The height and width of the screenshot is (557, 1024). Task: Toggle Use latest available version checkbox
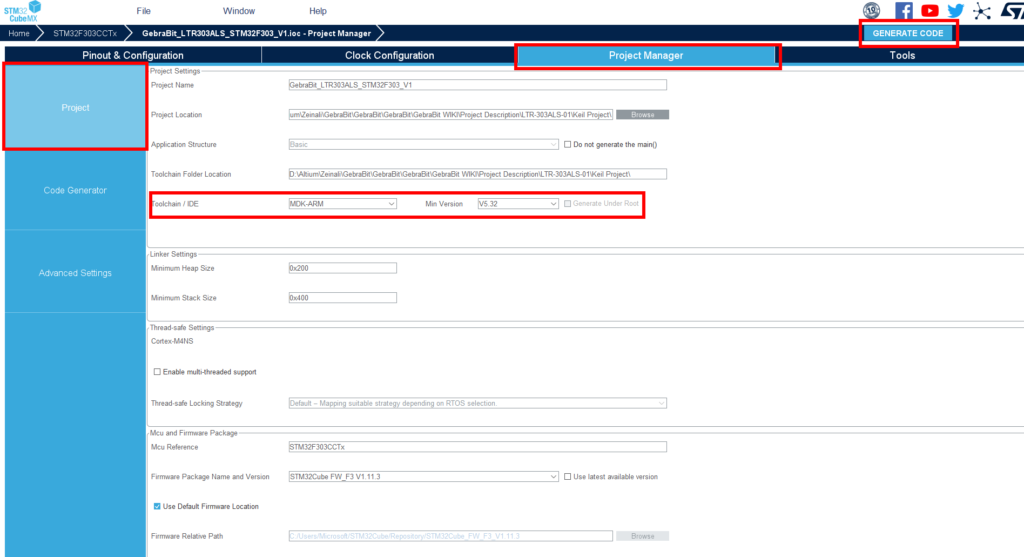tap(568, 477)
